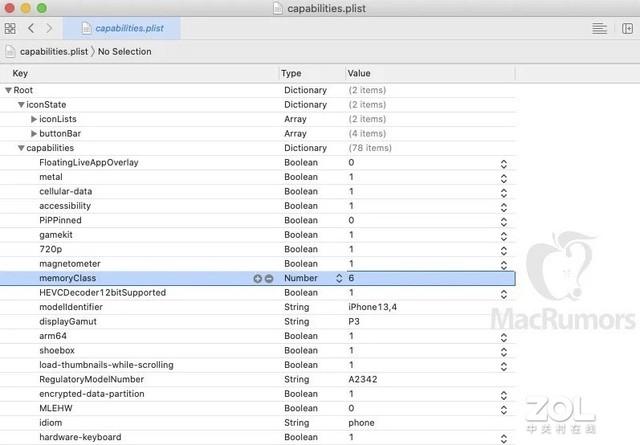Toggle the FloatingLiveAppOverlay Boolean stepper

[504, 164]
